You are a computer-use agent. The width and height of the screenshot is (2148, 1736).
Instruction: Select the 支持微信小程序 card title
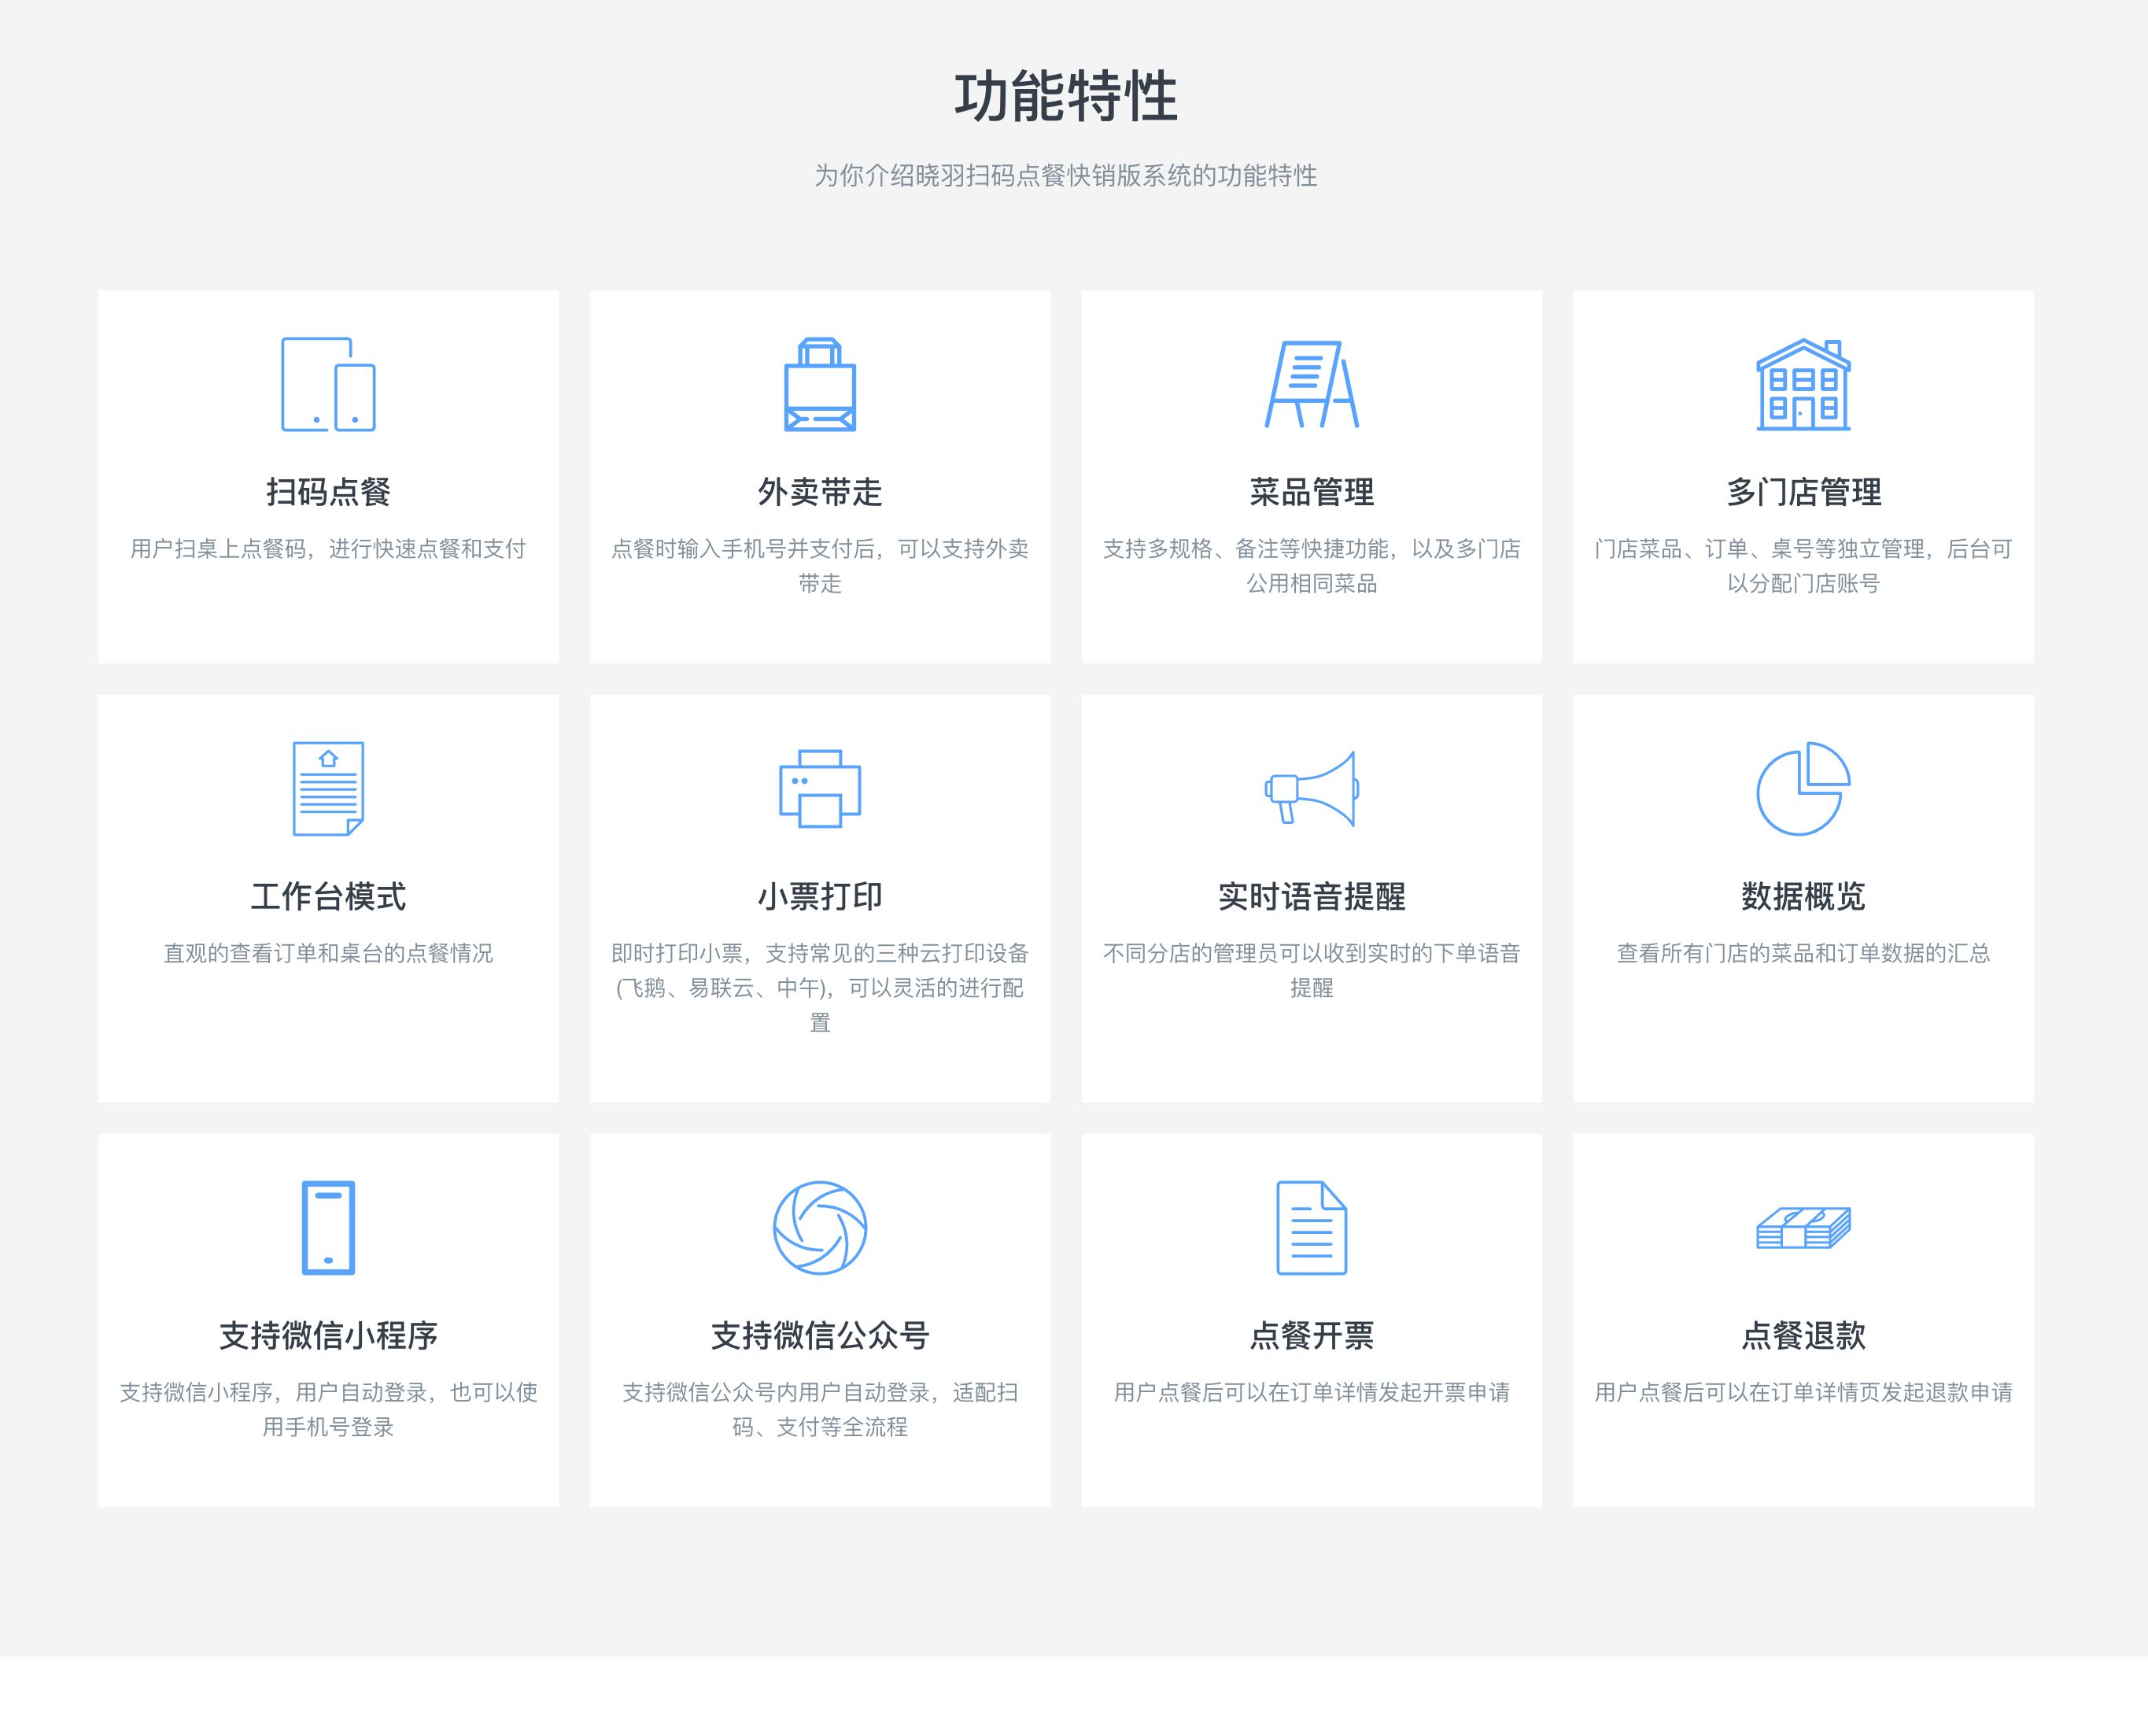(x=328, y=1335)
